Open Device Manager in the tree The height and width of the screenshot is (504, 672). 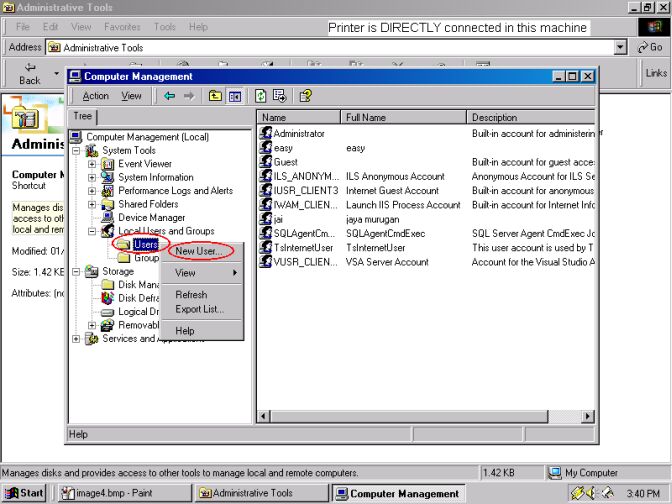151,217
